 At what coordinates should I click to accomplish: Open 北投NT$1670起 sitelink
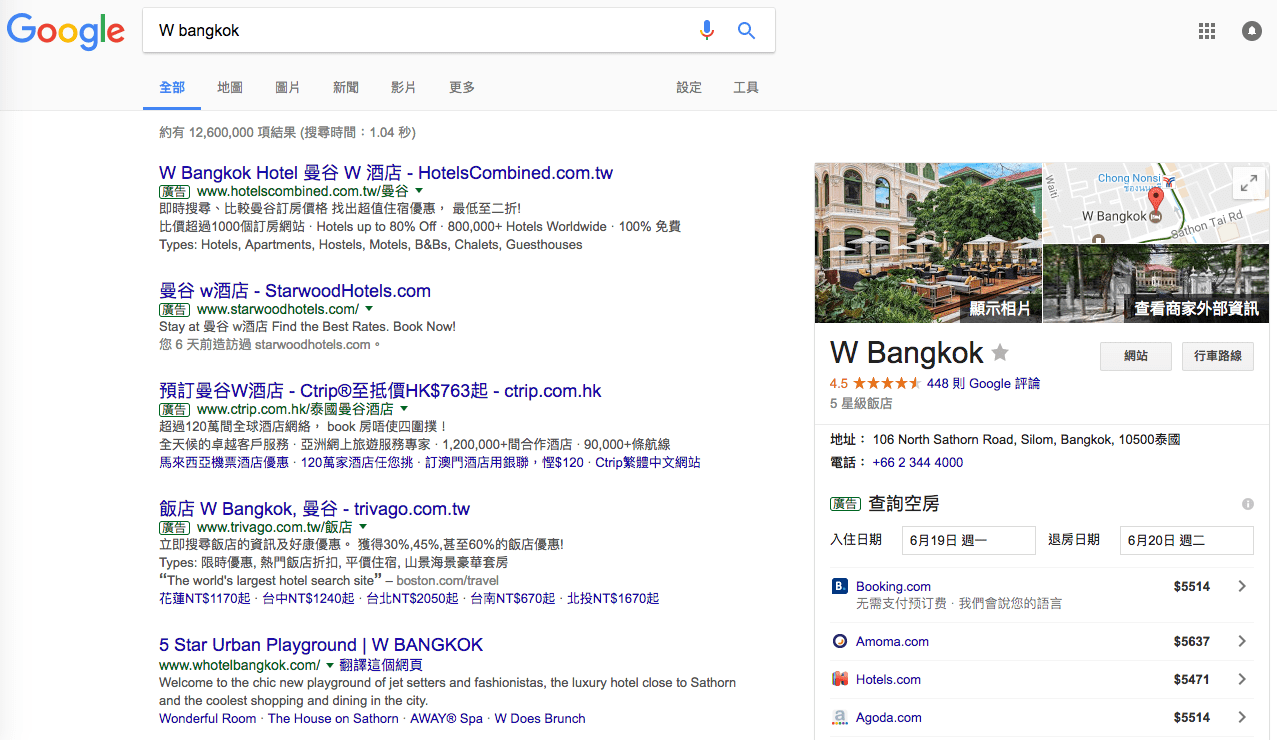(x=613, y=599)
